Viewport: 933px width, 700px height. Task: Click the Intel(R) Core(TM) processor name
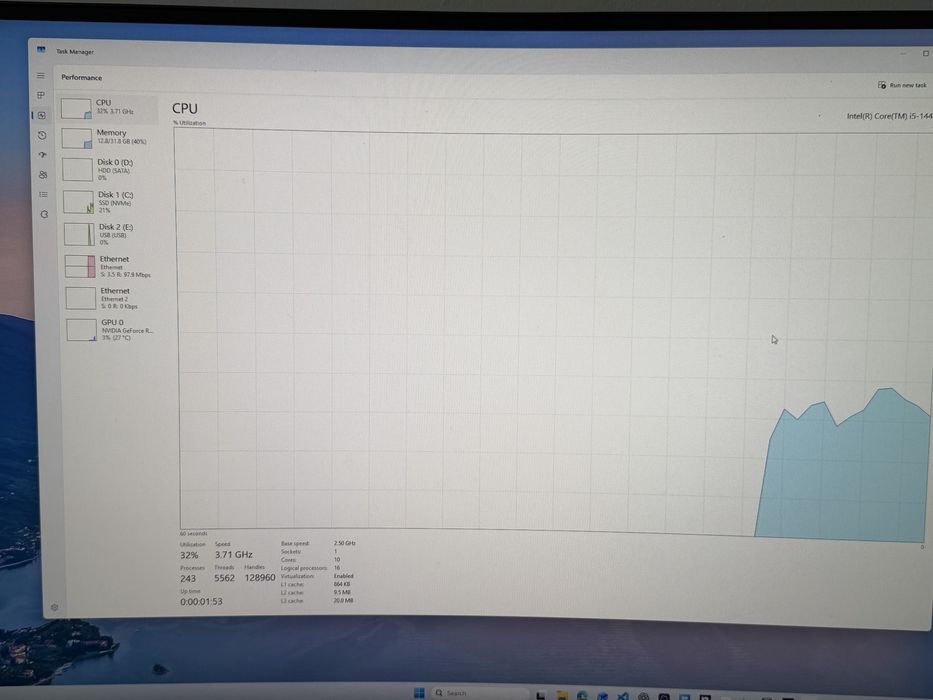(889, 115)
